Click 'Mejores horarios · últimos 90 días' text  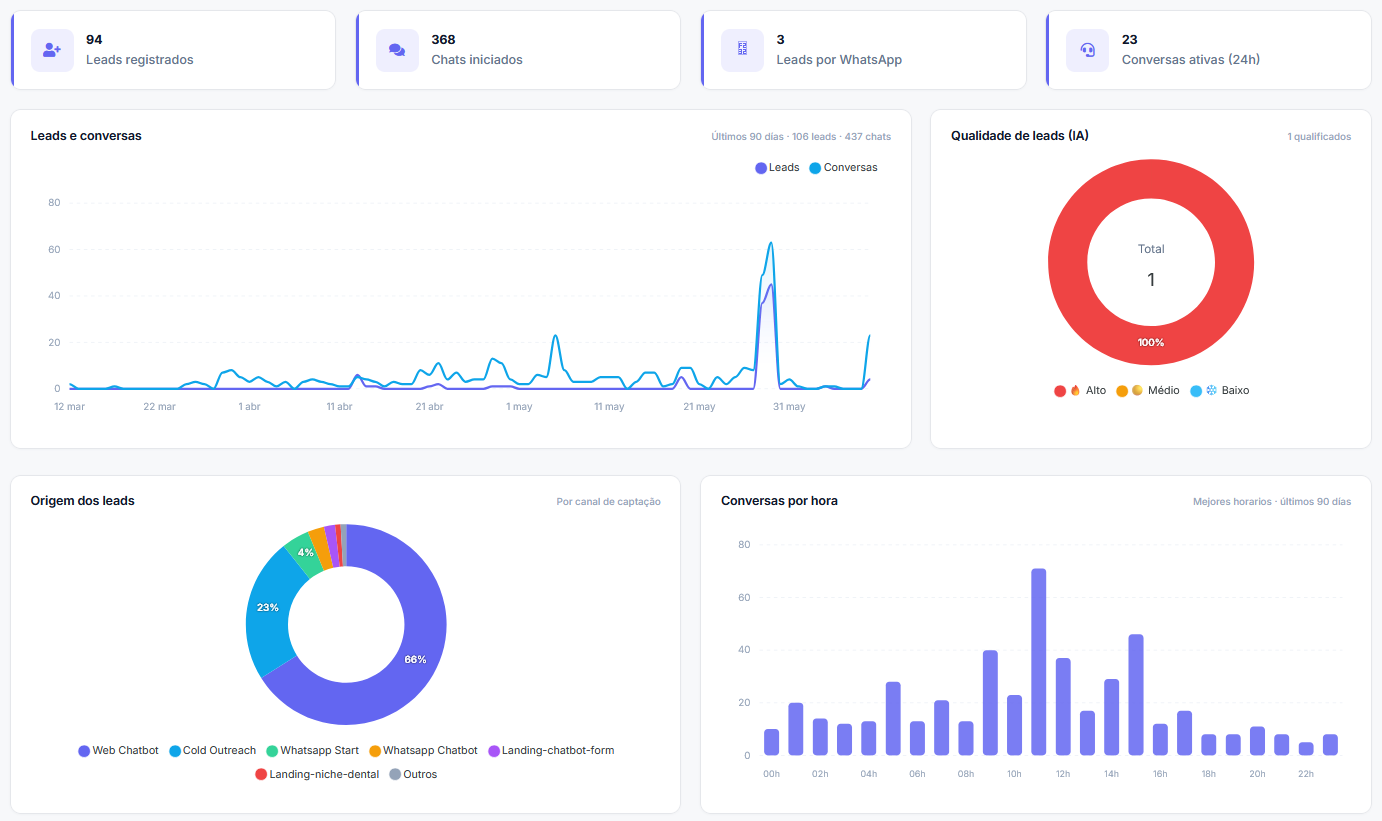point(1272,502)
